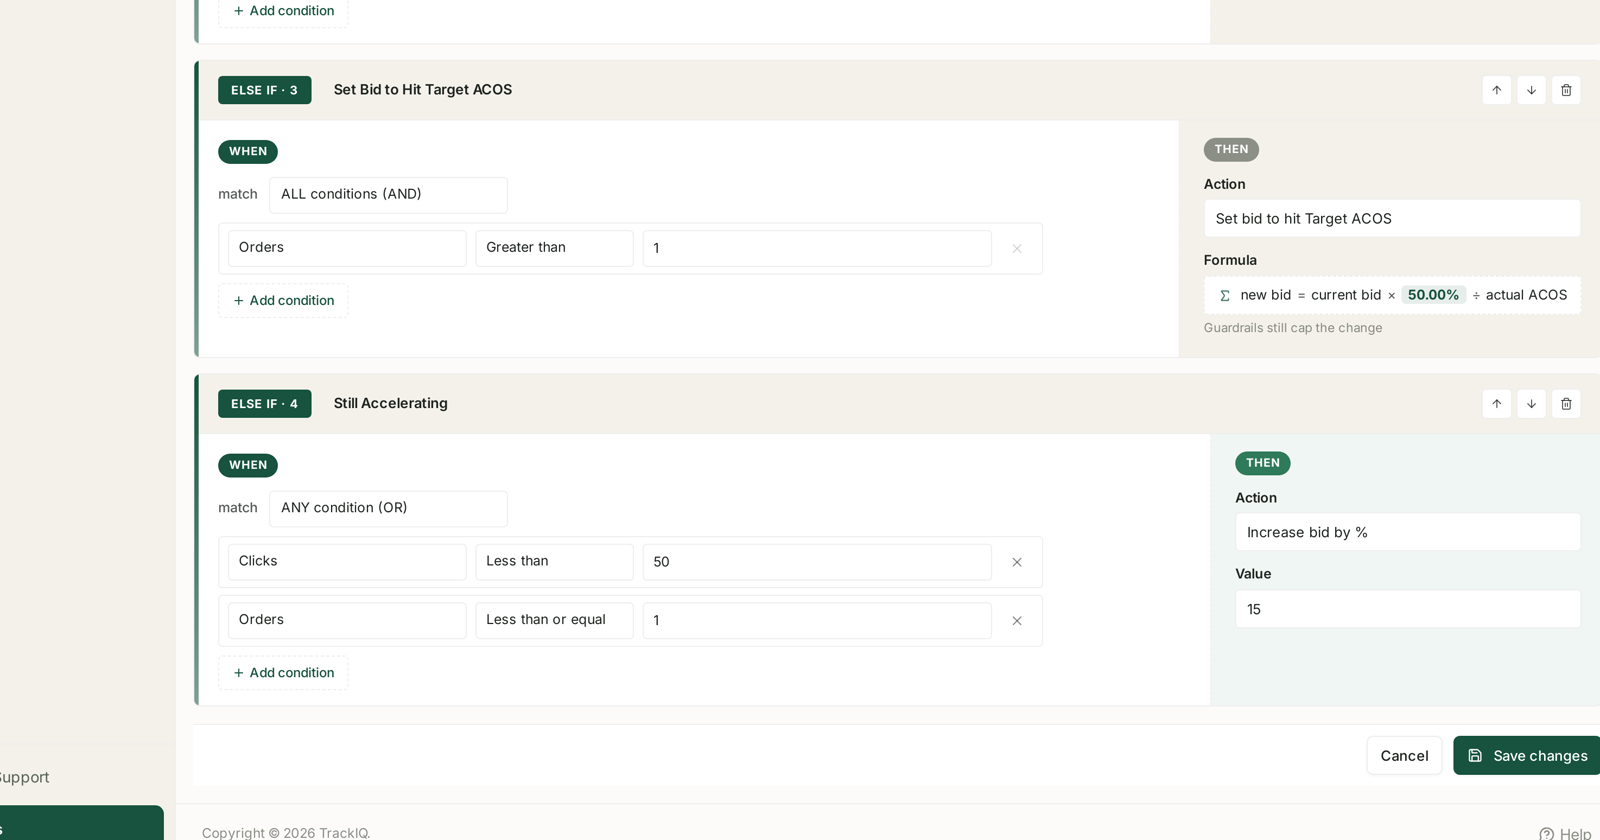1600x840 pixels.
Task: Click the Set Bid to Hit Target ACOS title
Action: [423, 90]
